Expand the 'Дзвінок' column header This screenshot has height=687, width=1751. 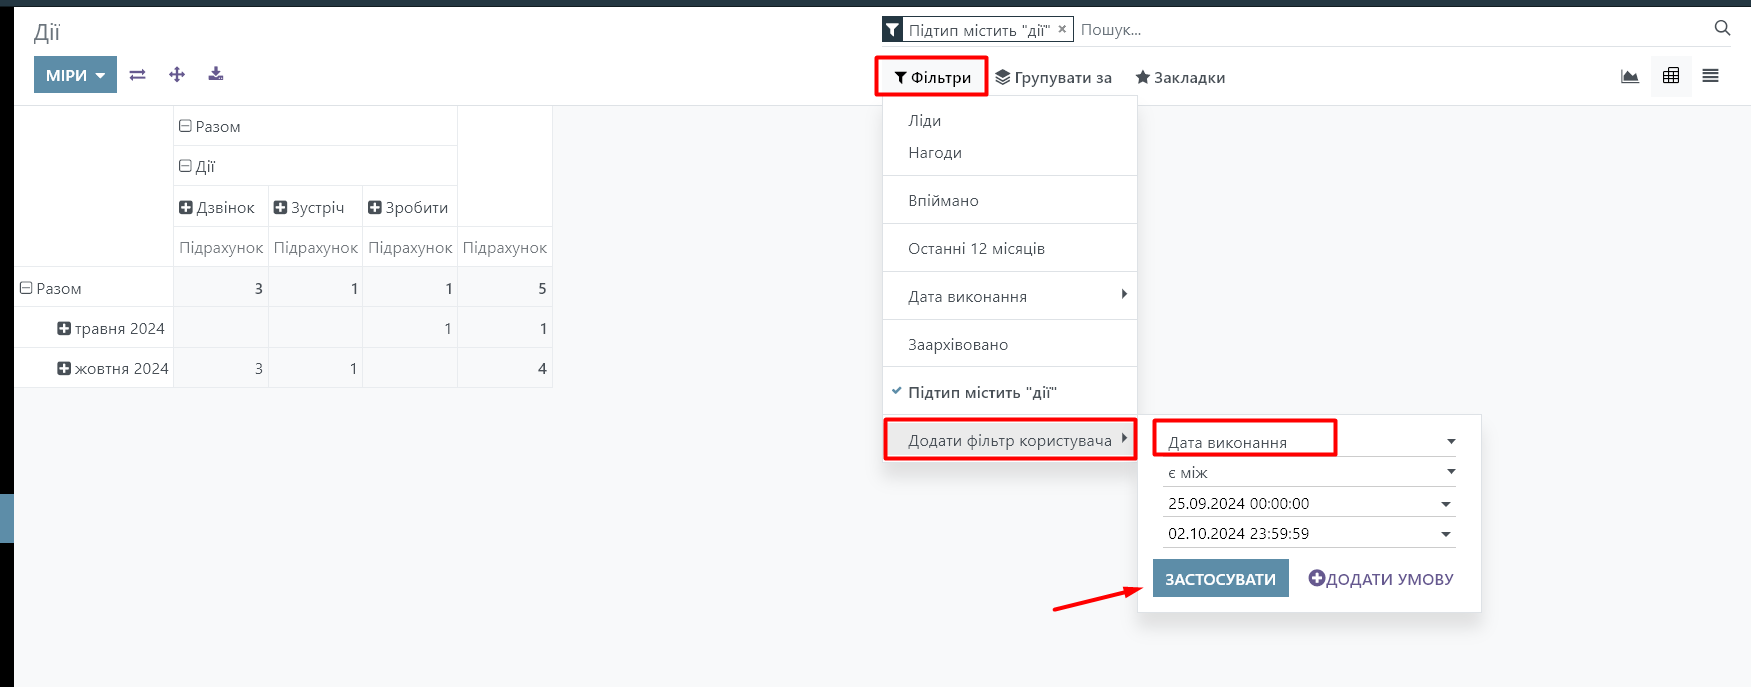click(186, 207)
